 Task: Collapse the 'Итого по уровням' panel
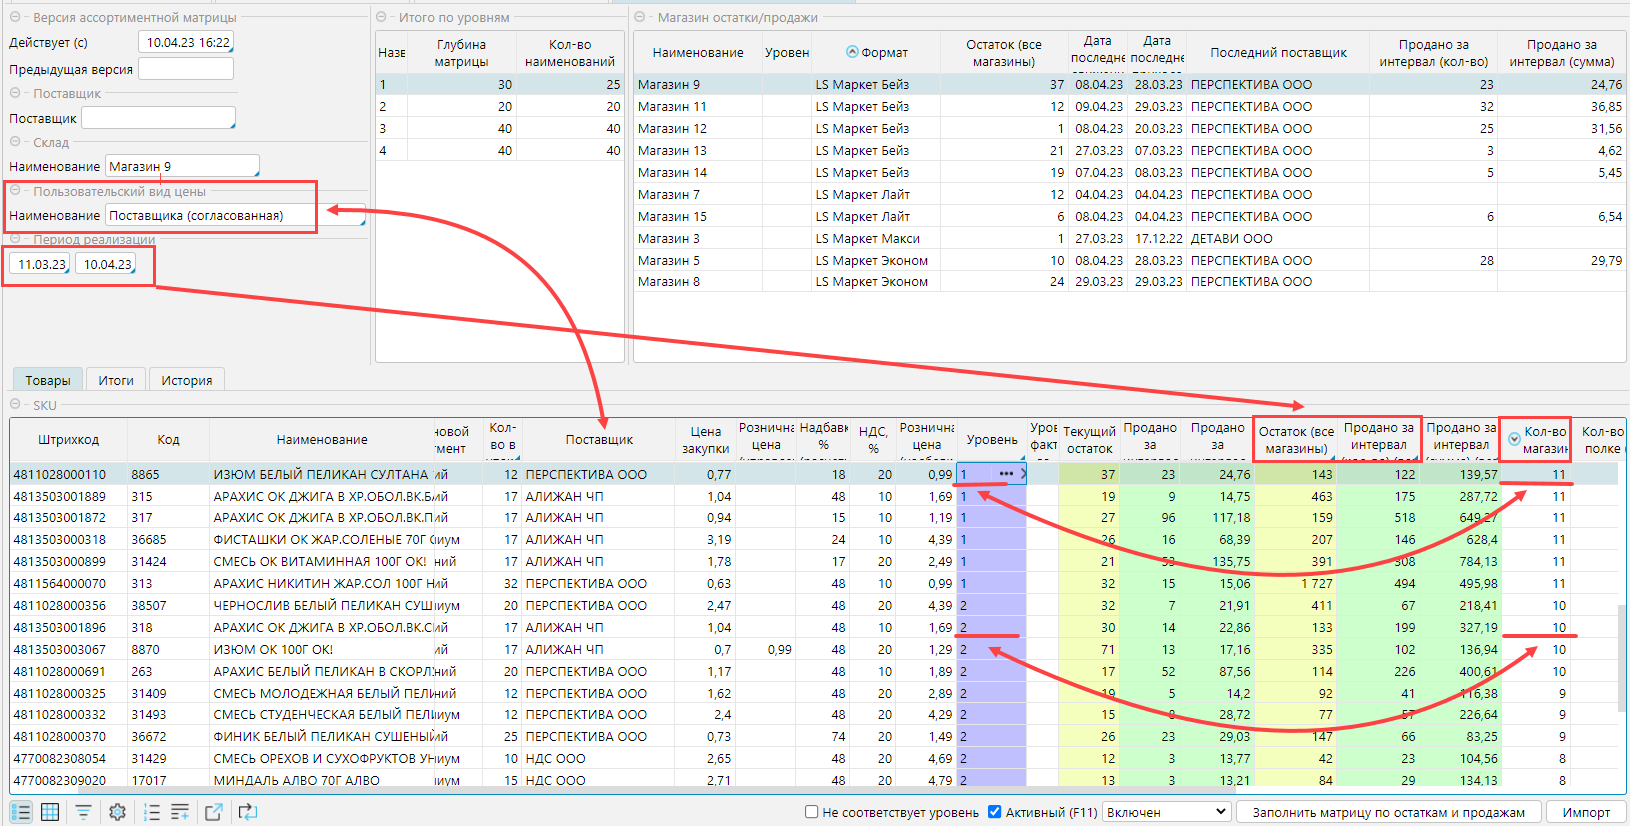tap(382, 18)
